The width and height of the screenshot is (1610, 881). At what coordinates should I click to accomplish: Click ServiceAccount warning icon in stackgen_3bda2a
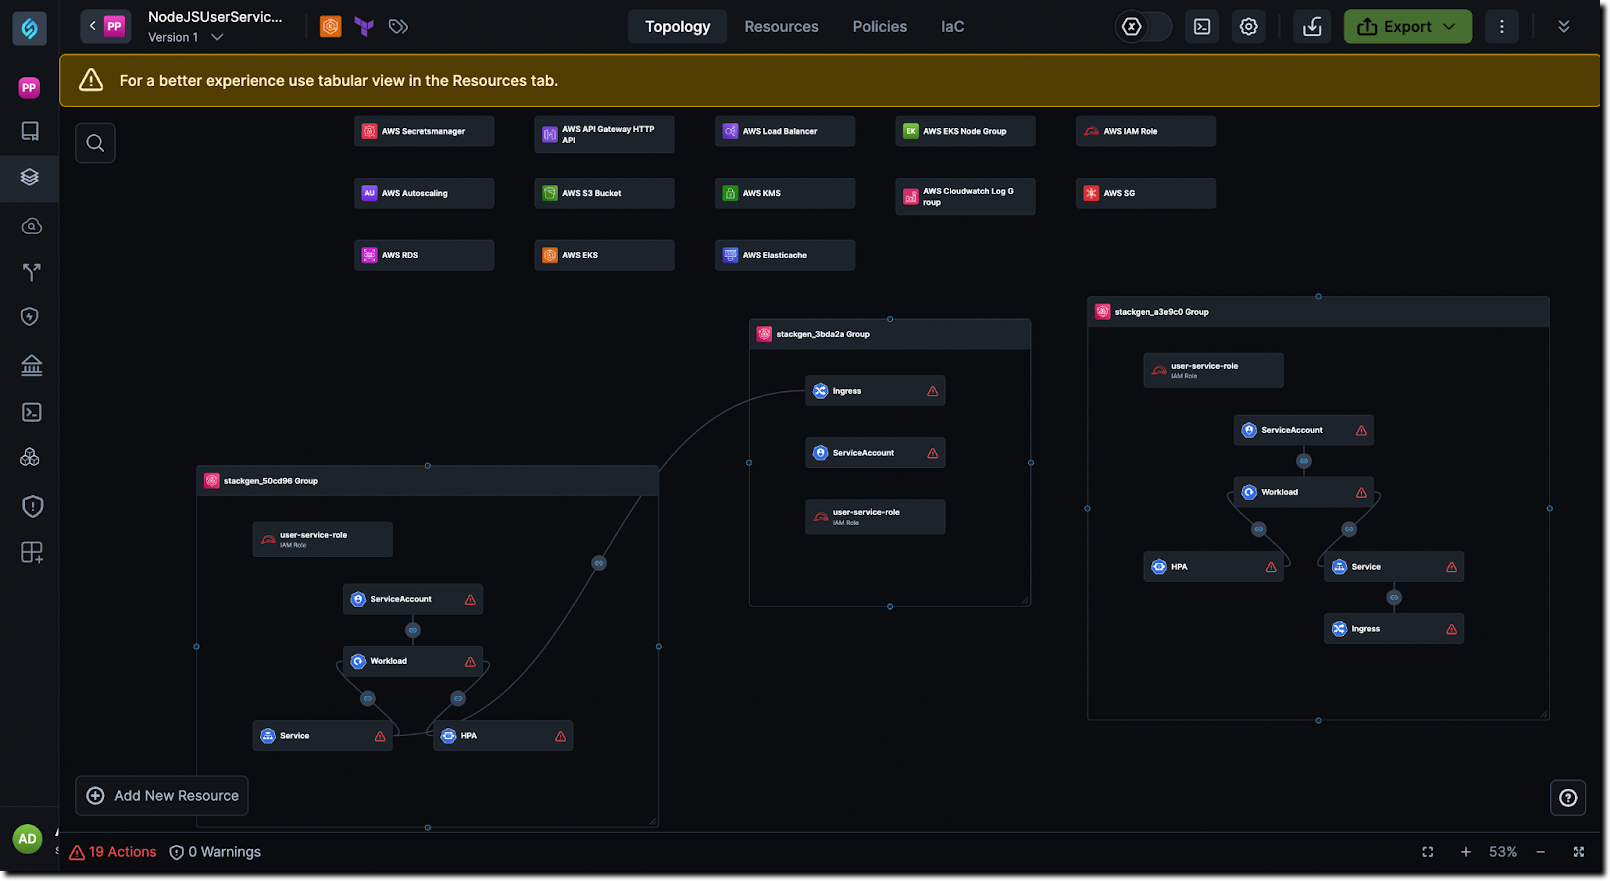point(932,453)
